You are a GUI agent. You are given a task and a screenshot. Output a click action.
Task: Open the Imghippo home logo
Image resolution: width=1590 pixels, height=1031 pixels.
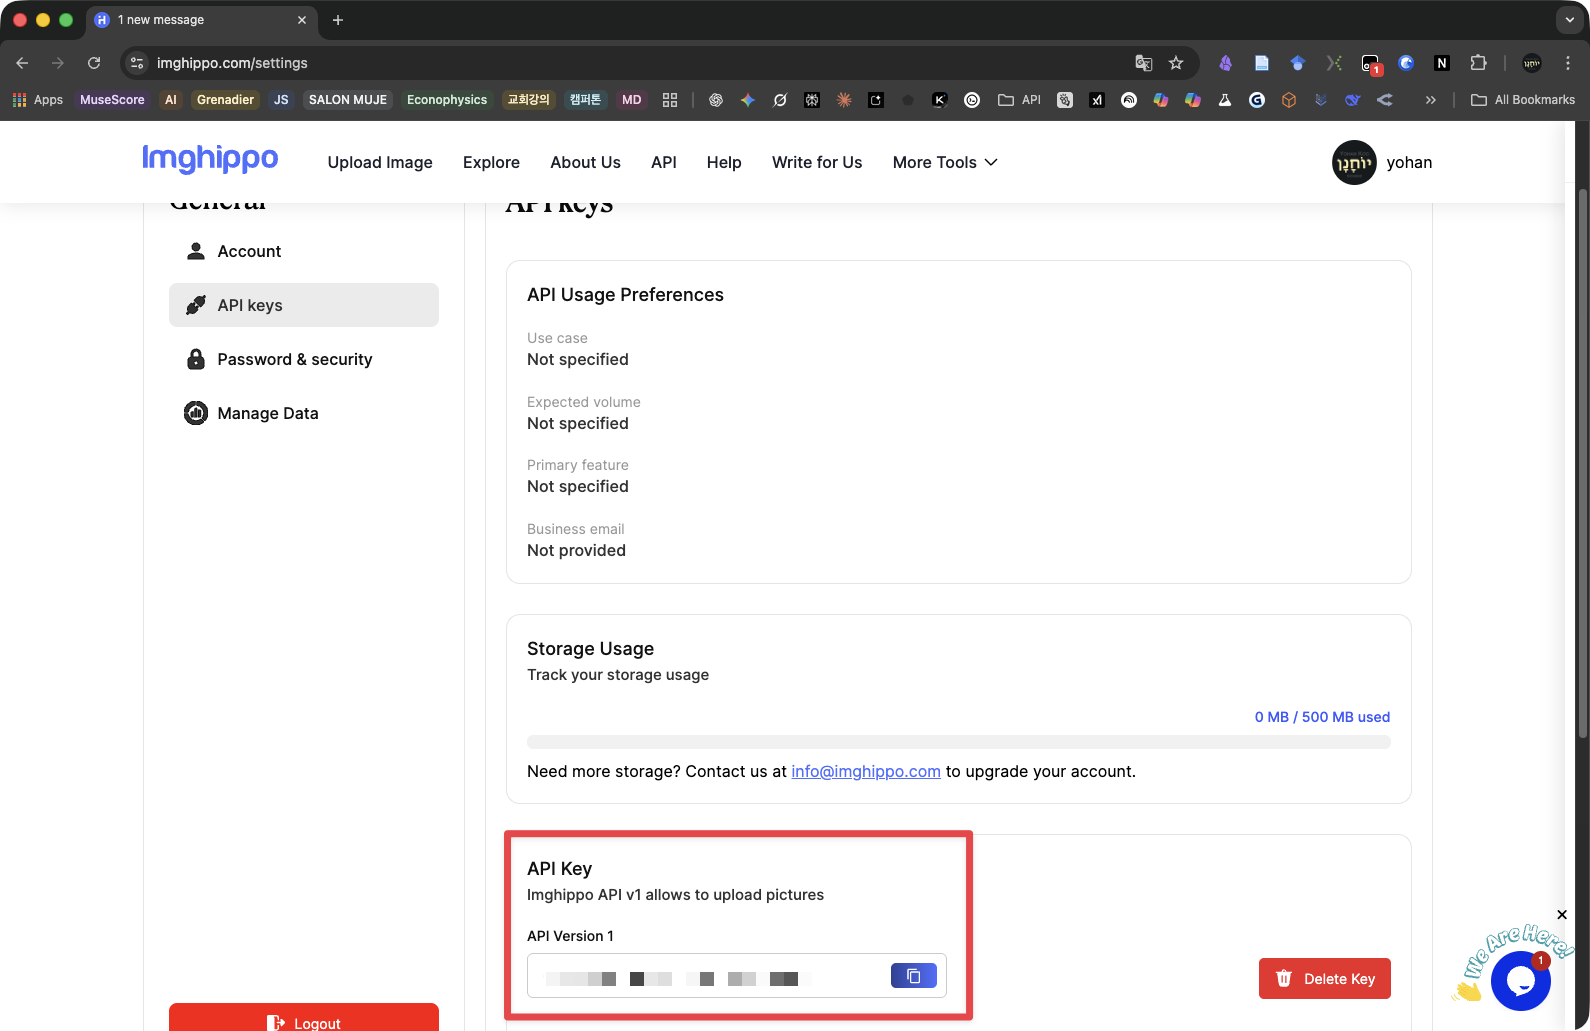(210, 160)
